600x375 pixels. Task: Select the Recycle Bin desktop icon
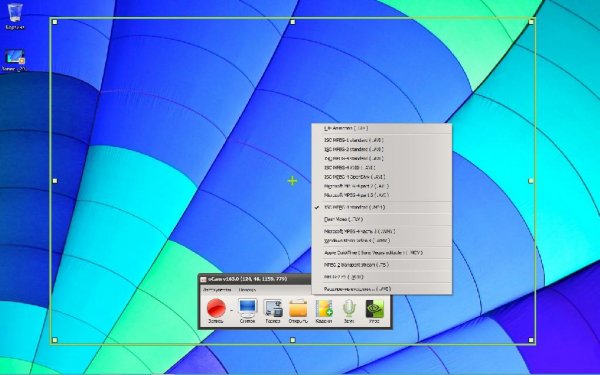pos(15,16)
